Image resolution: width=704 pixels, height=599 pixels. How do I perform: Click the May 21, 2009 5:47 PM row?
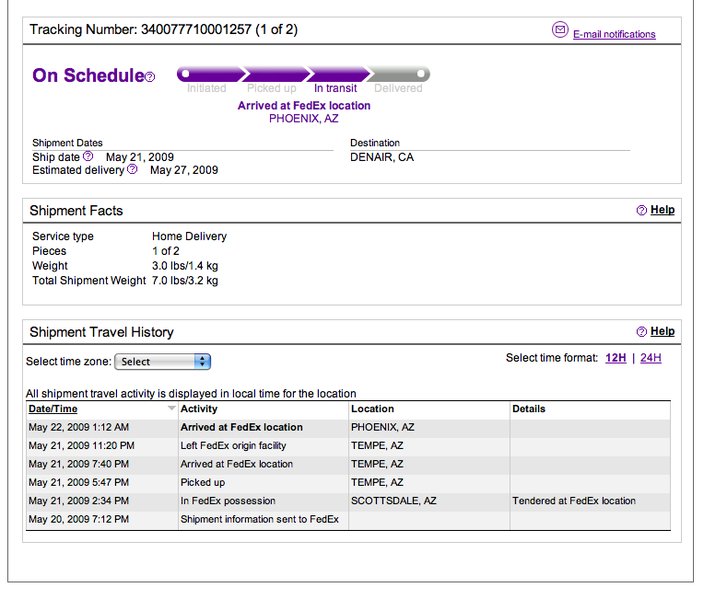click(348, 482)
